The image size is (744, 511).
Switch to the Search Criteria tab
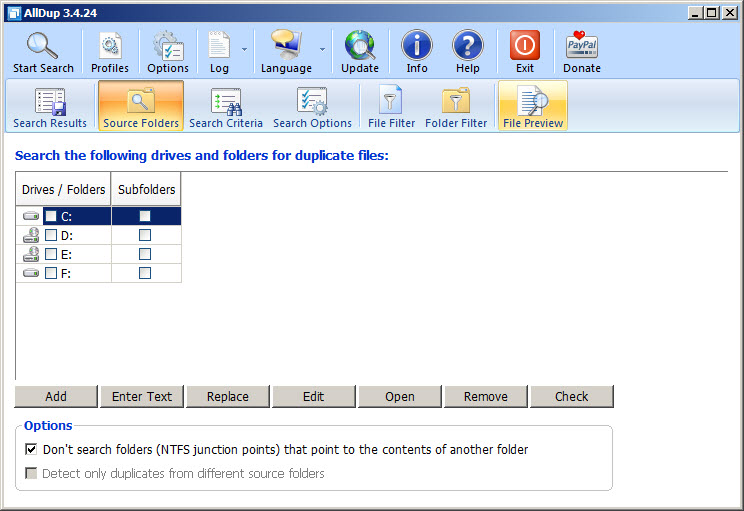tap(226, 106)
